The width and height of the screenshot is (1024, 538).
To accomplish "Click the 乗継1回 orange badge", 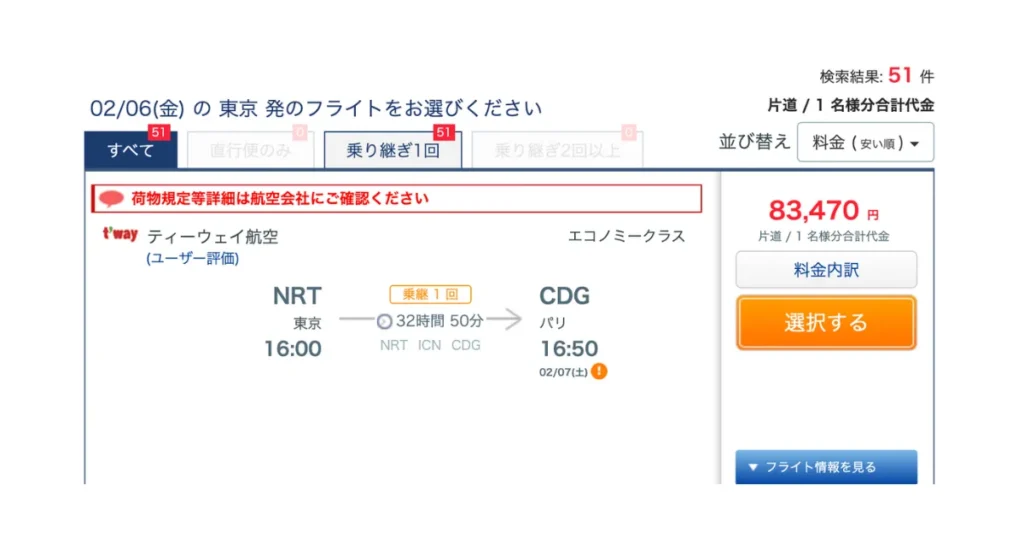I will (430, 295).
